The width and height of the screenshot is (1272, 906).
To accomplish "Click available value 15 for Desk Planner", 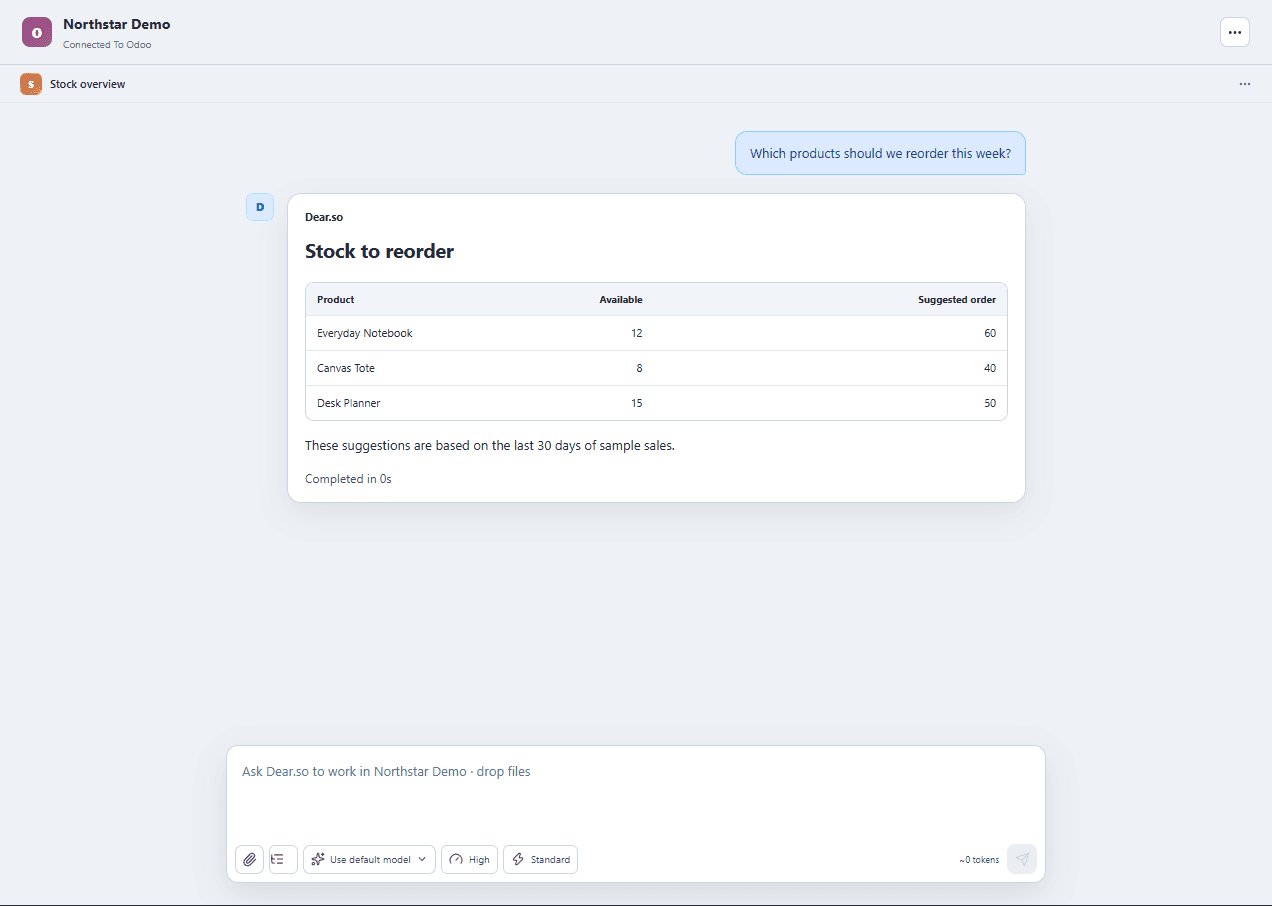I will coord(637,403).
